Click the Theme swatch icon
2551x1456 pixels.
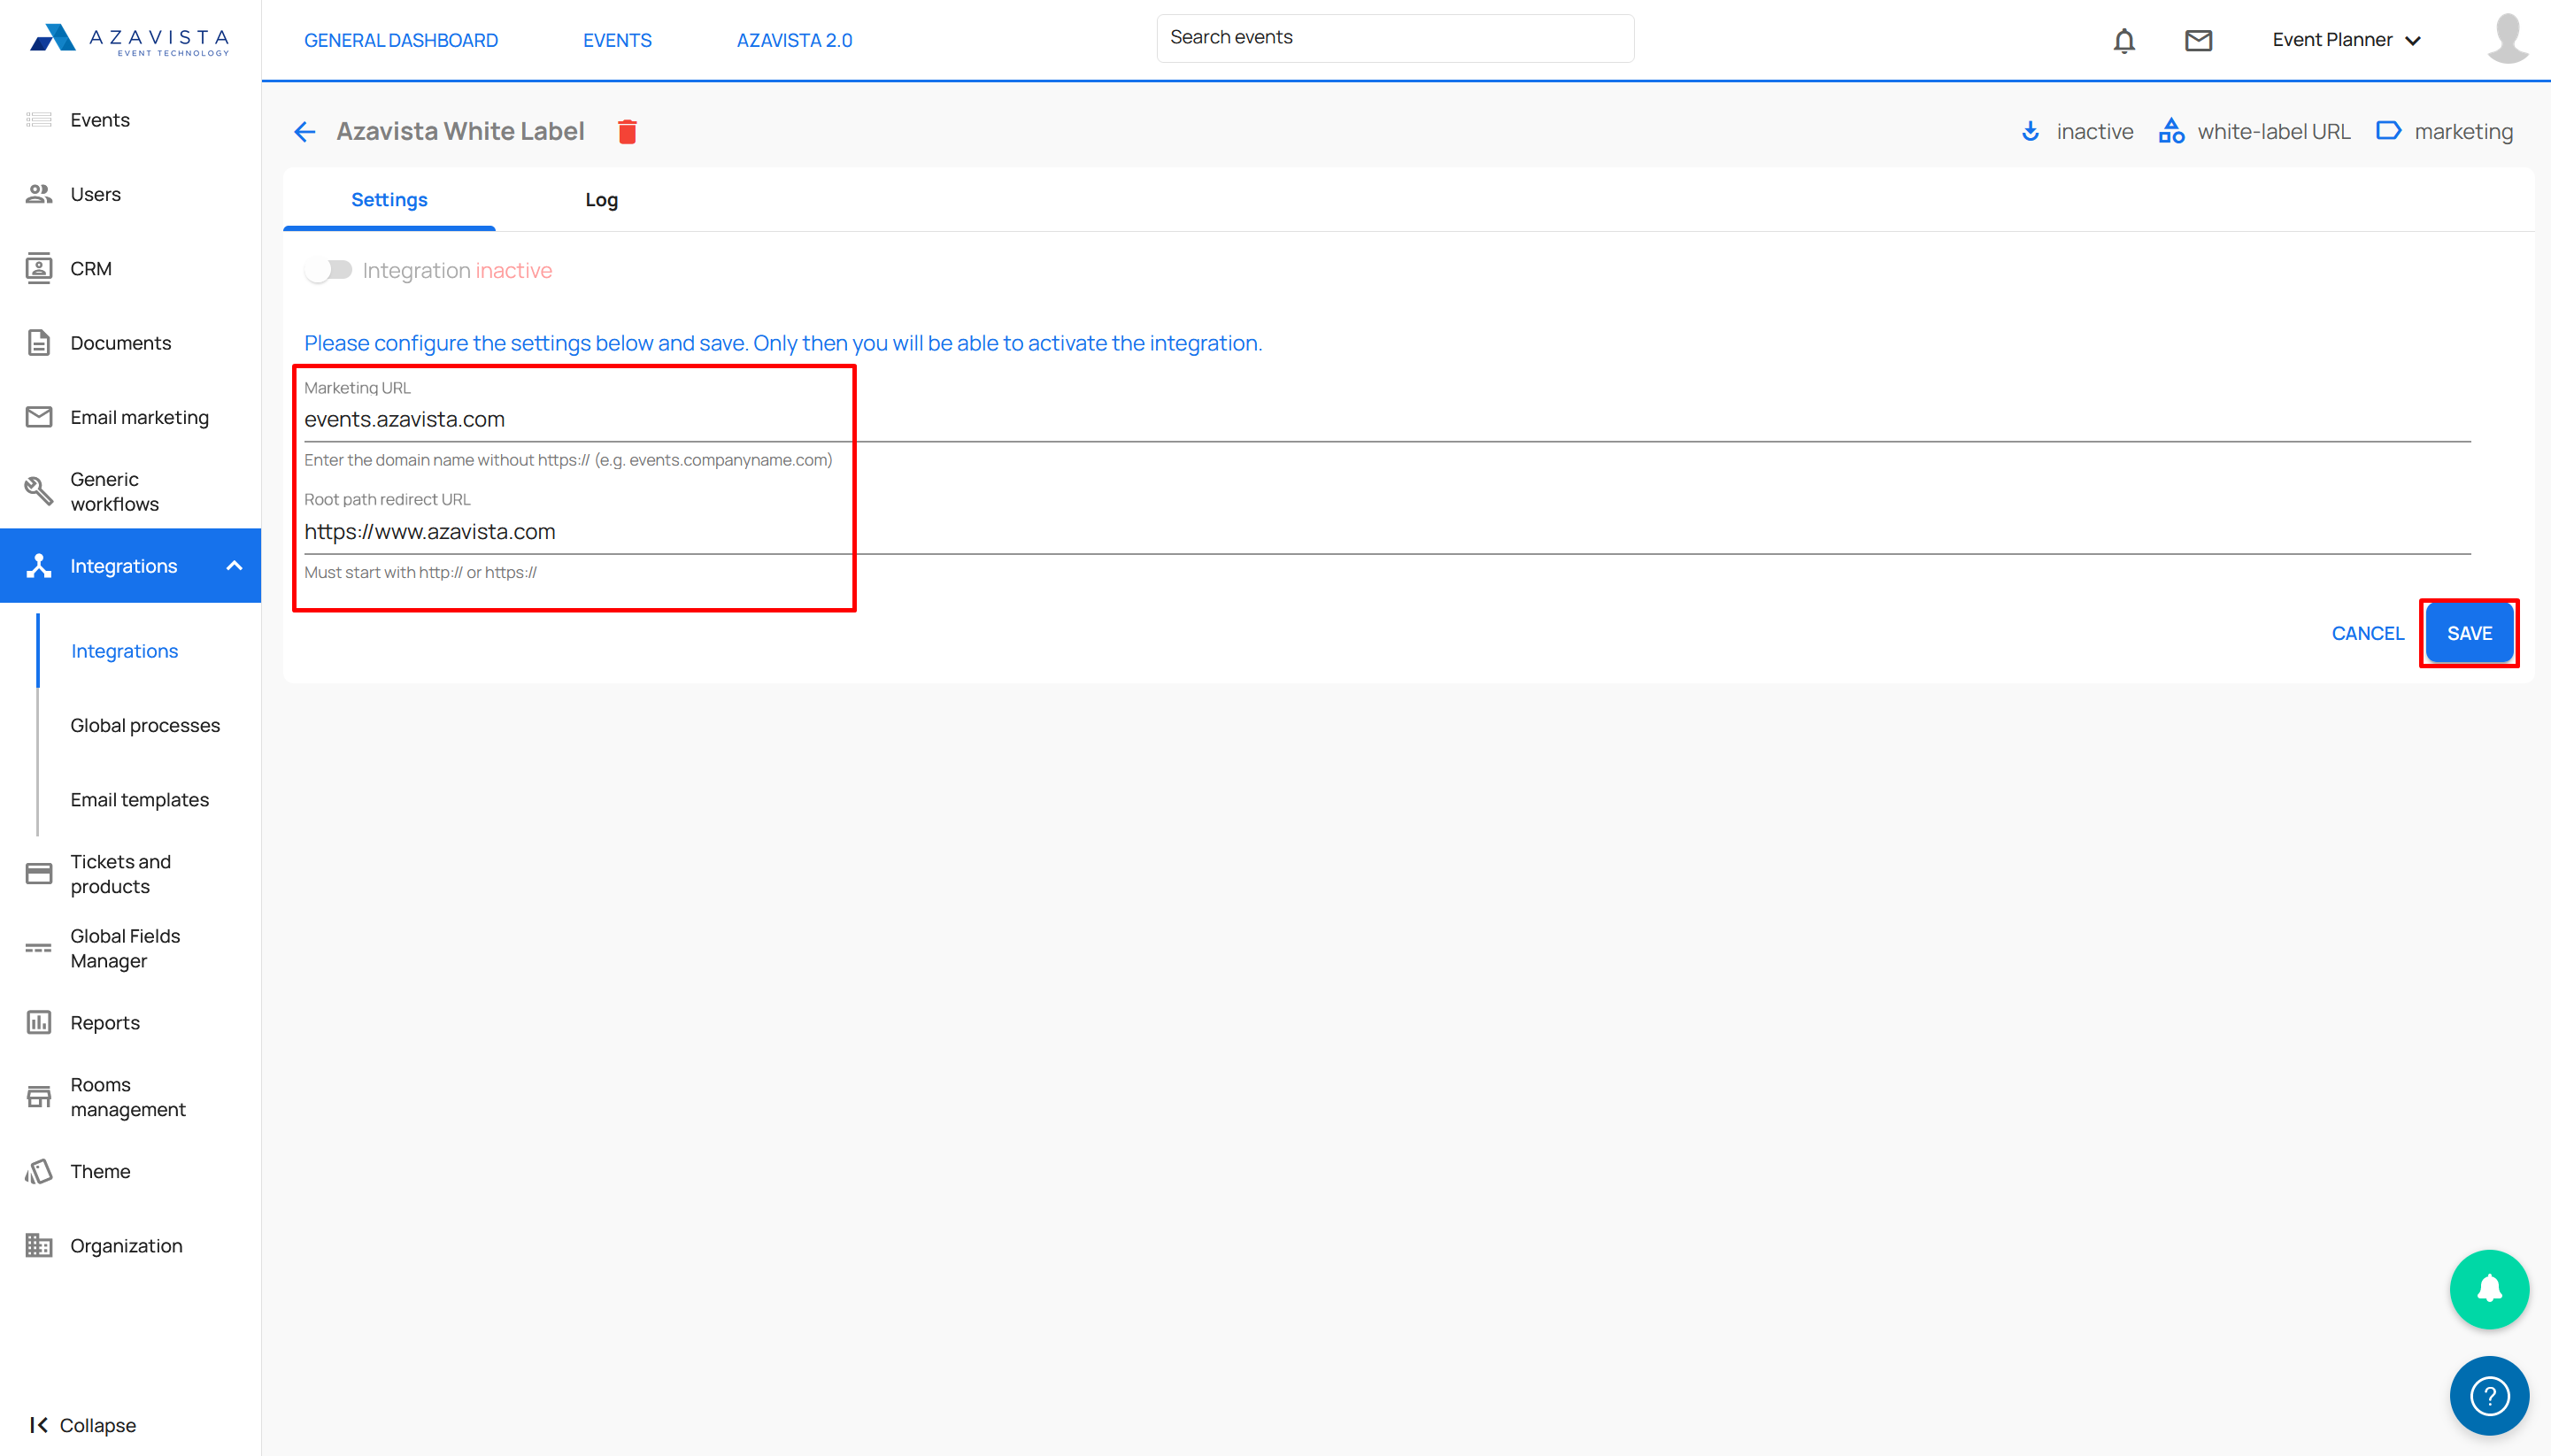click(x=39, y=1171)
